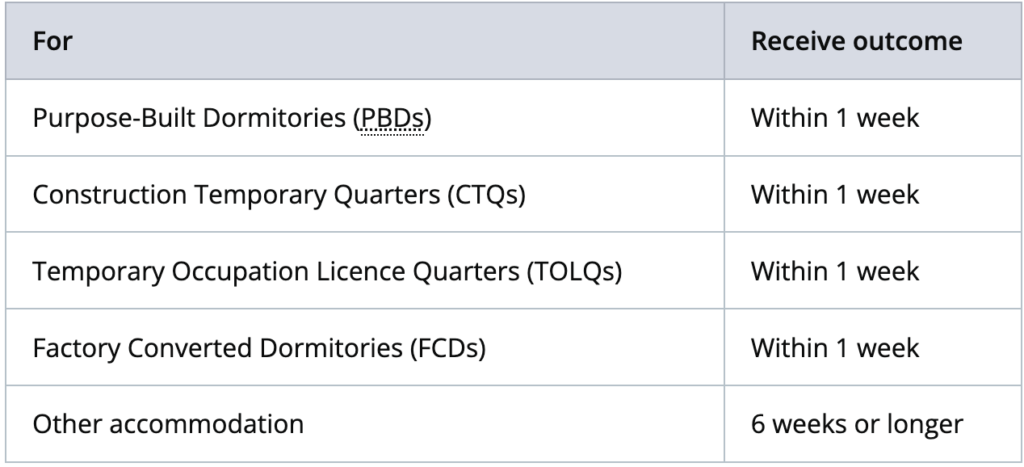Click "Within 1 week" in PBDs row
Image resolution: width=1024 pixels, height=467 pixels.
tap(835, 118)
